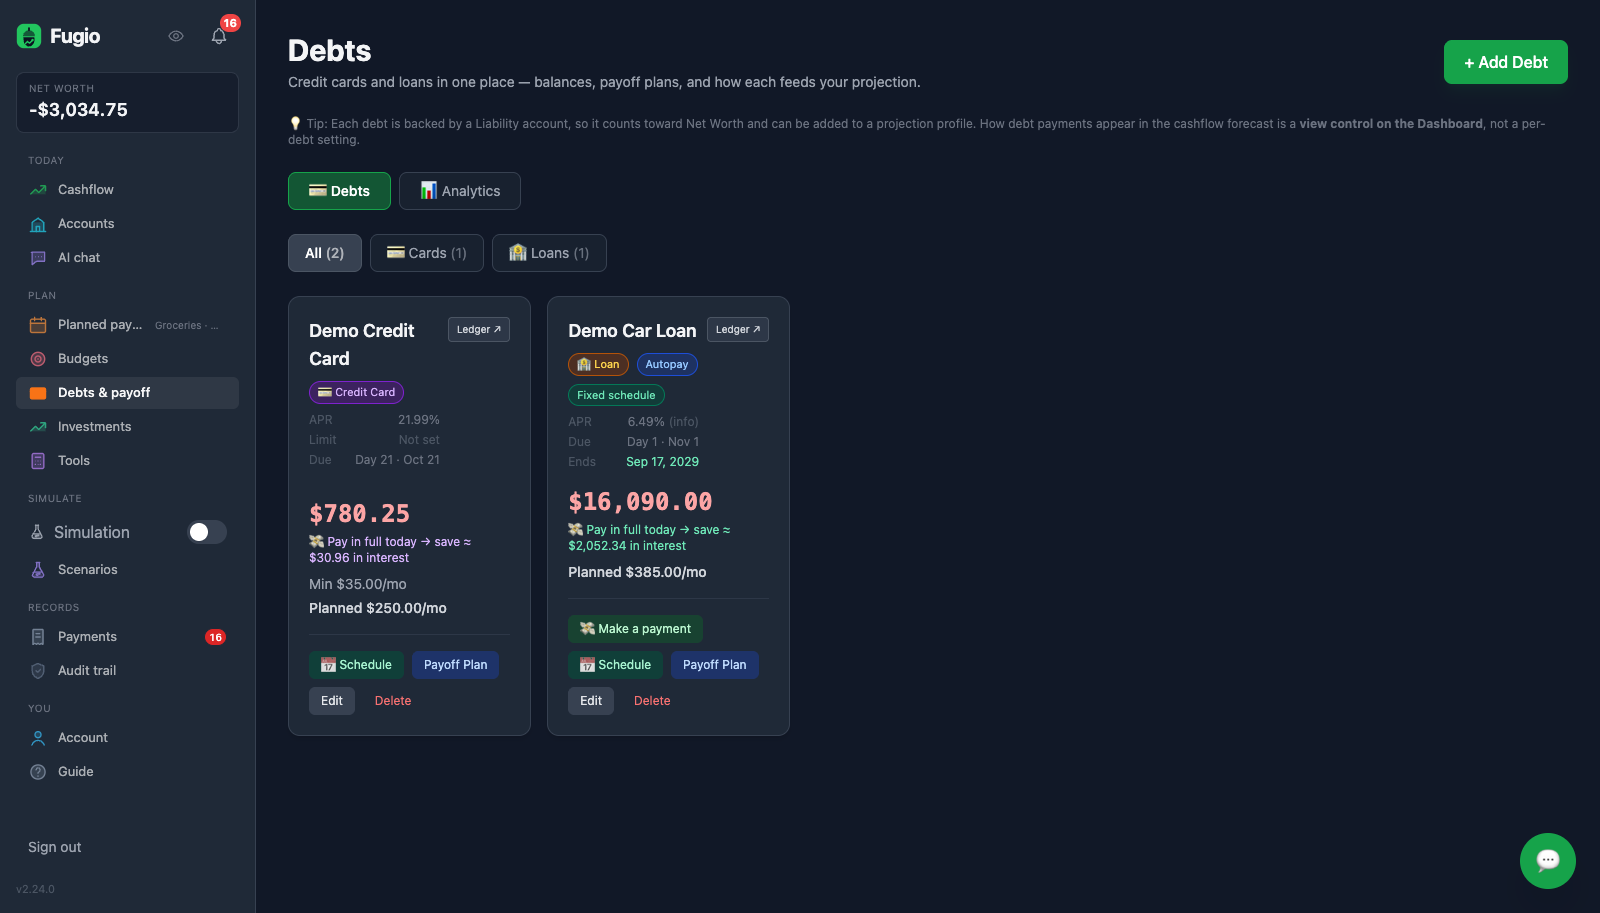1600x913 pixels.
Task: Click Sign out
Action: click(55, 847)
